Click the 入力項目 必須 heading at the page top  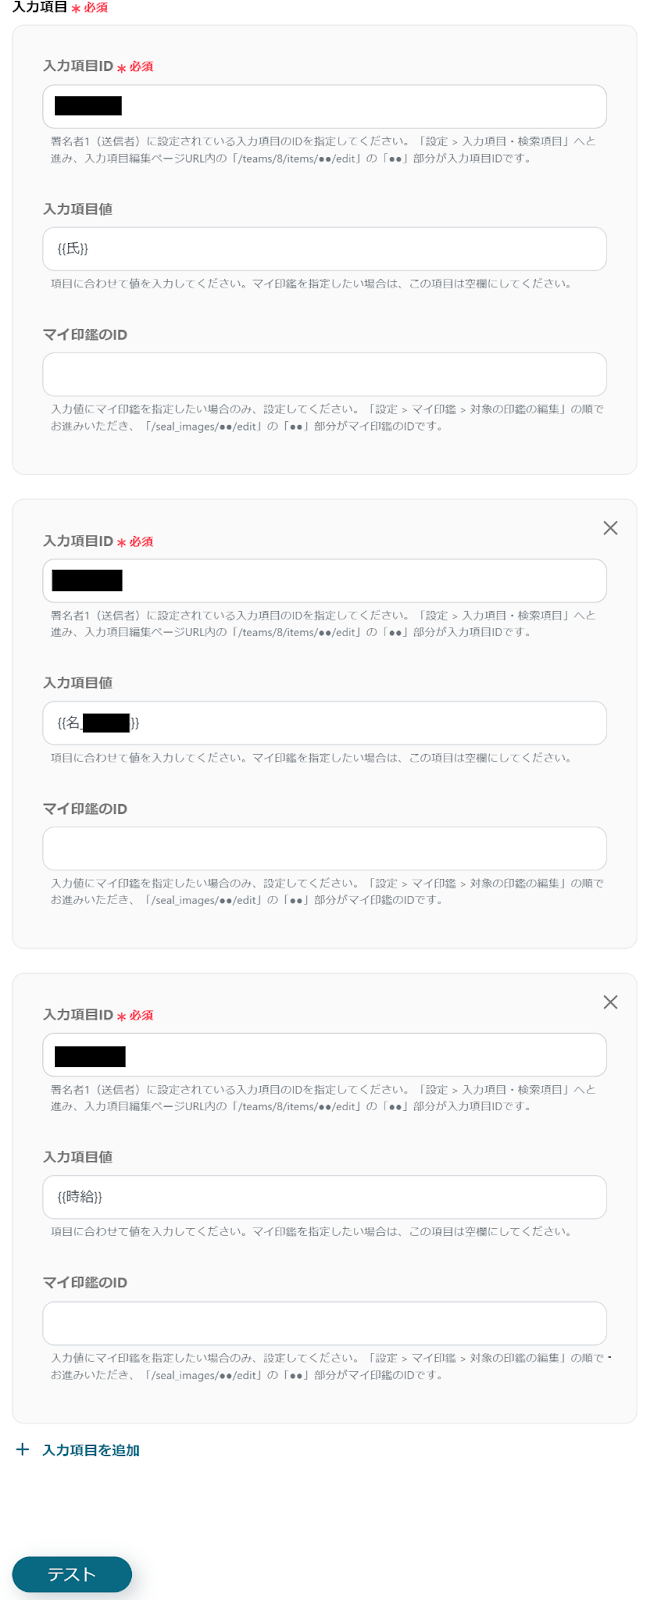(x=60, y=7)
